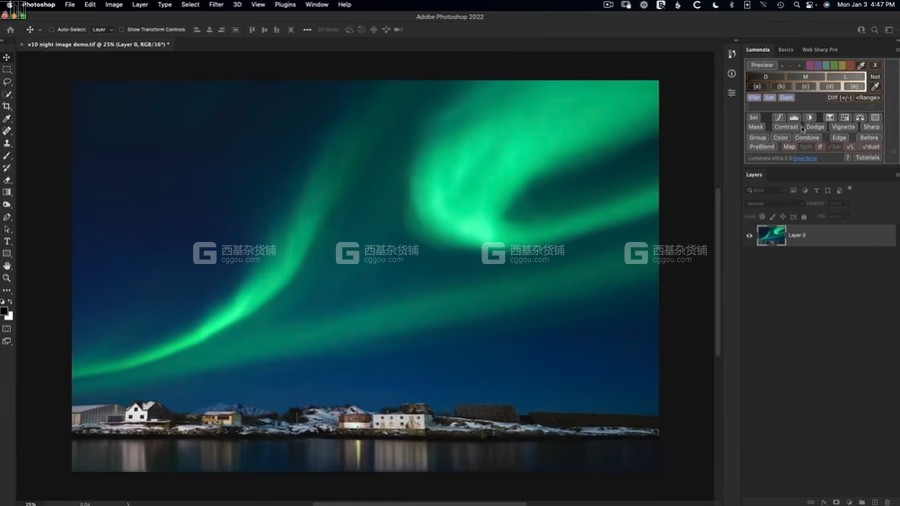Select the Eyedropper tool in the toolbox

7,119
